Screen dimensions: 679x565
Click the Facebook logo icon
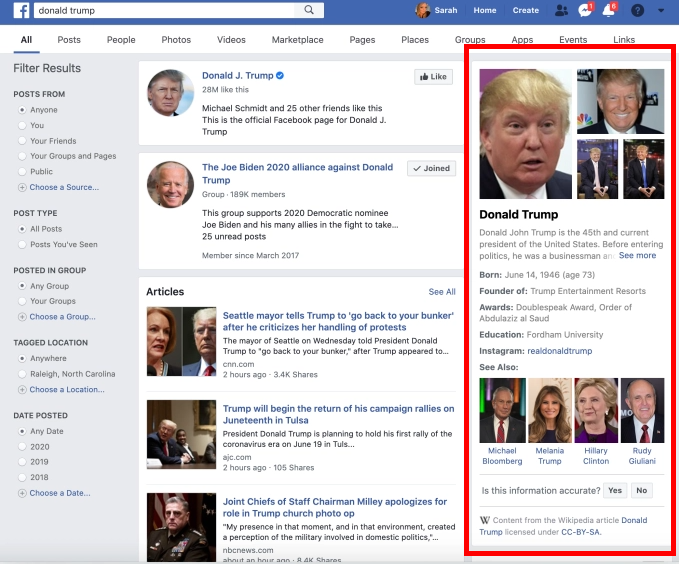[21, 10]
